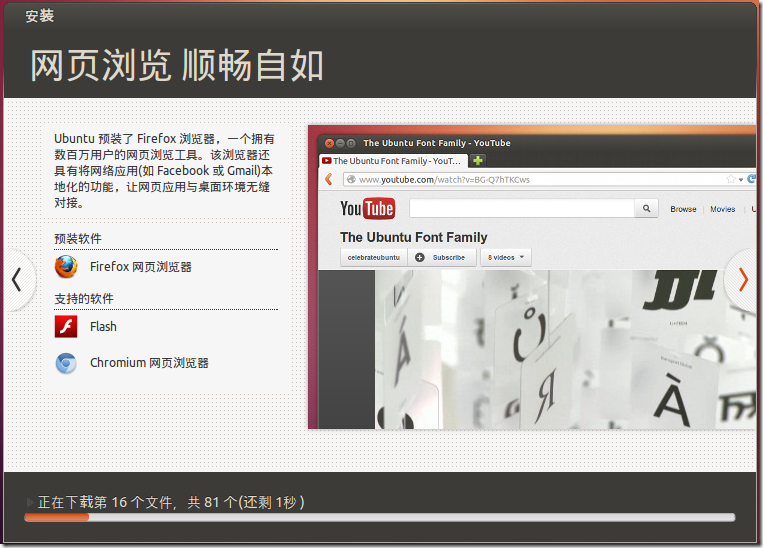
Task: Click the Ubuntu font video frame
Action: [x=565, y=349]
